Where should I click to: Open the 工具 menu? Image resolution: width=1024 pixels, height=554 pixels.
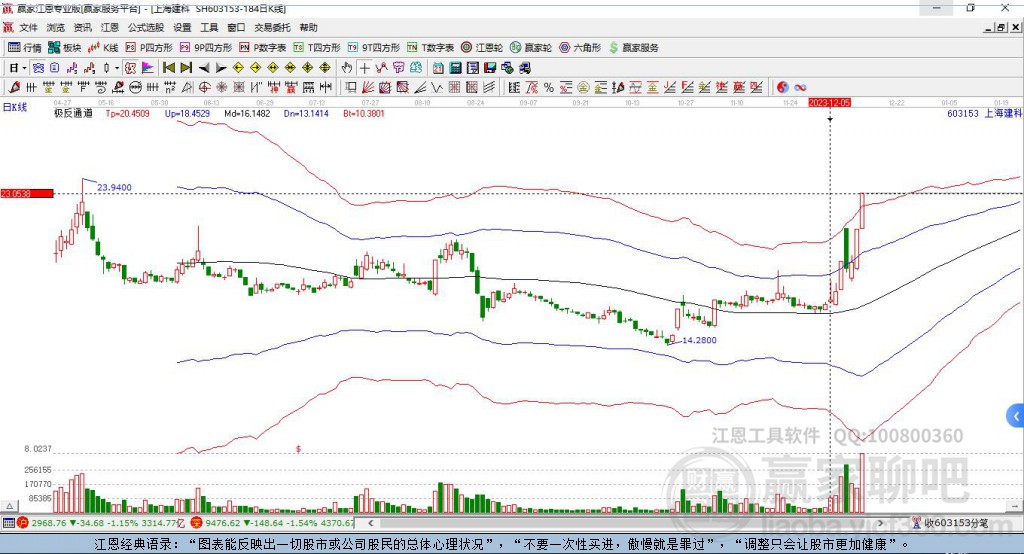pos(209,27)
